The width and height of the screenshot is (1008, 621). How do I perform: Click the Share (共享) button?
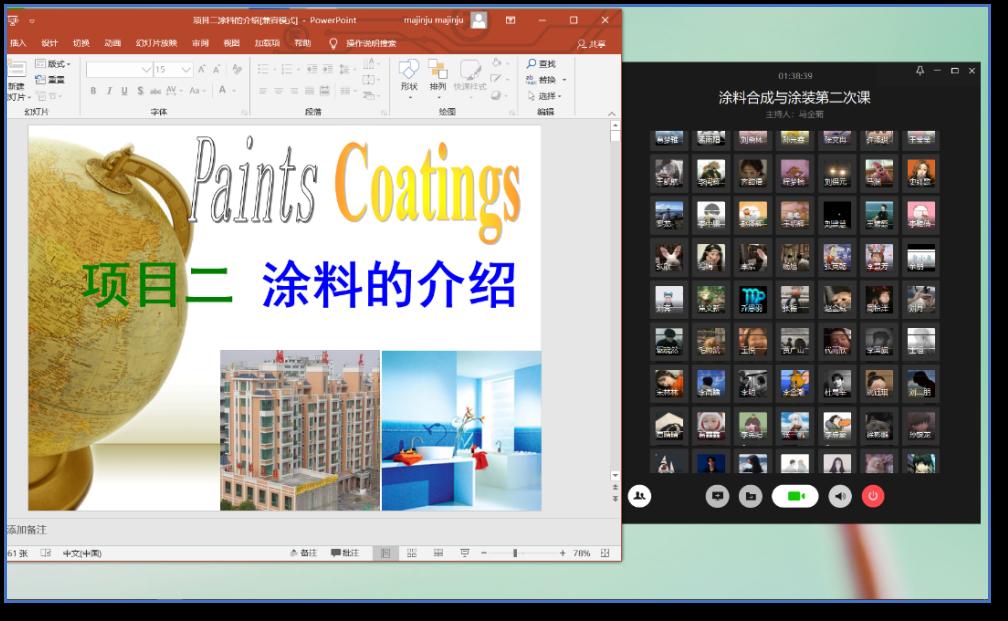tap(591, 44)
